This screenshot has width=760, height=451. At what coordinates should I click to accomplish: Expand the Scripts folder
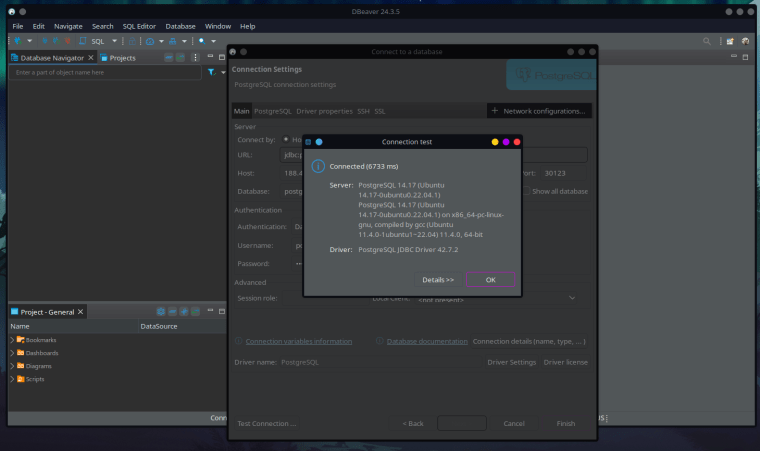click(12, 379)
